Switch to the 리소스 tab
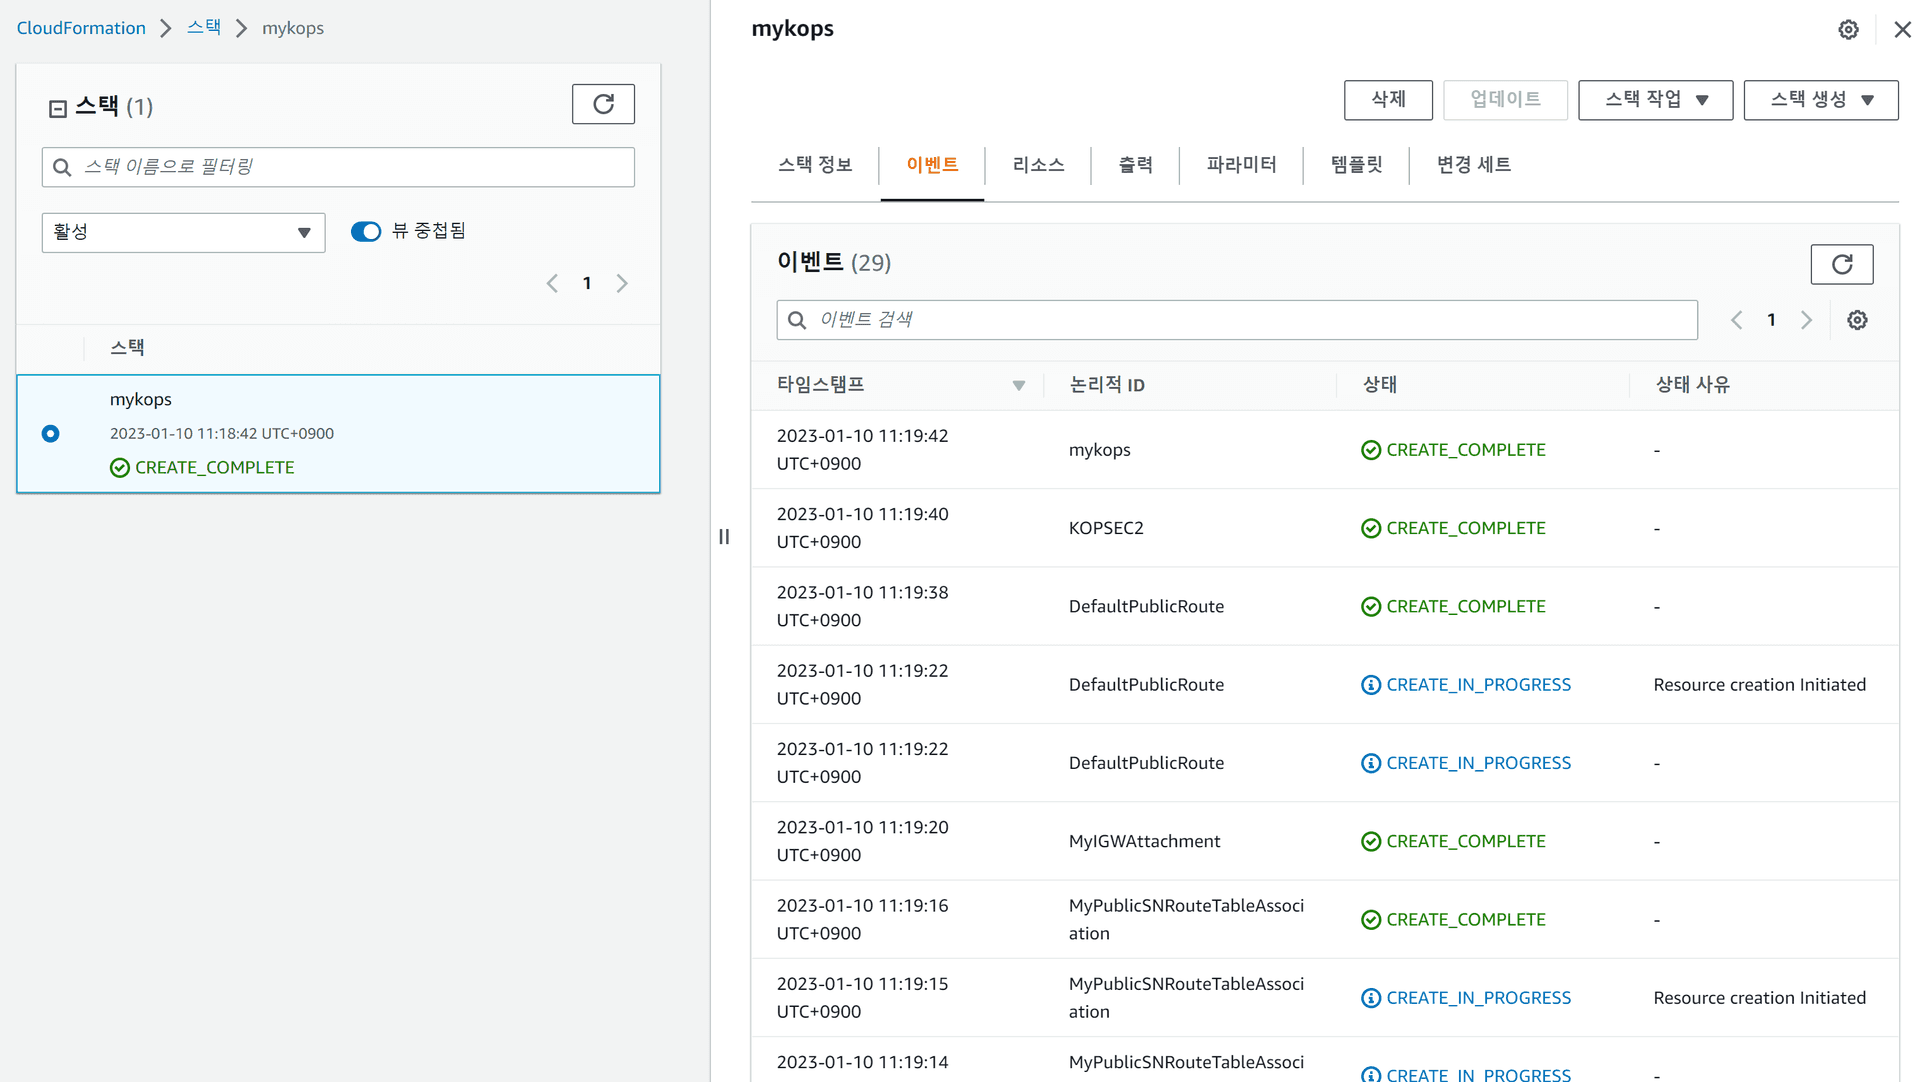Screen dimensions: 1920x1082 pos(1038,165)
